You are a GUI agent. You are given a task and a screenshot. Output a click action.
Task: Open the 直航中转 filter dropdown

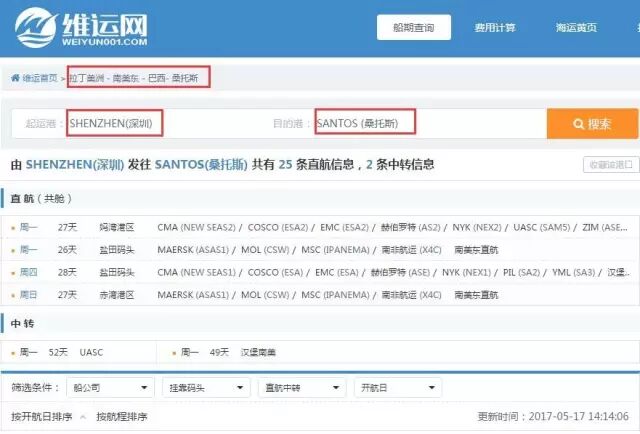(302, 387)
